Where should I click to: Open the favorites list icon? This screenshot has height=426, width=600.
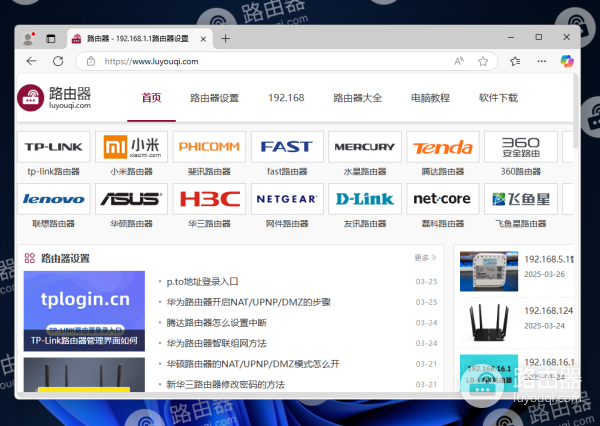515,61
